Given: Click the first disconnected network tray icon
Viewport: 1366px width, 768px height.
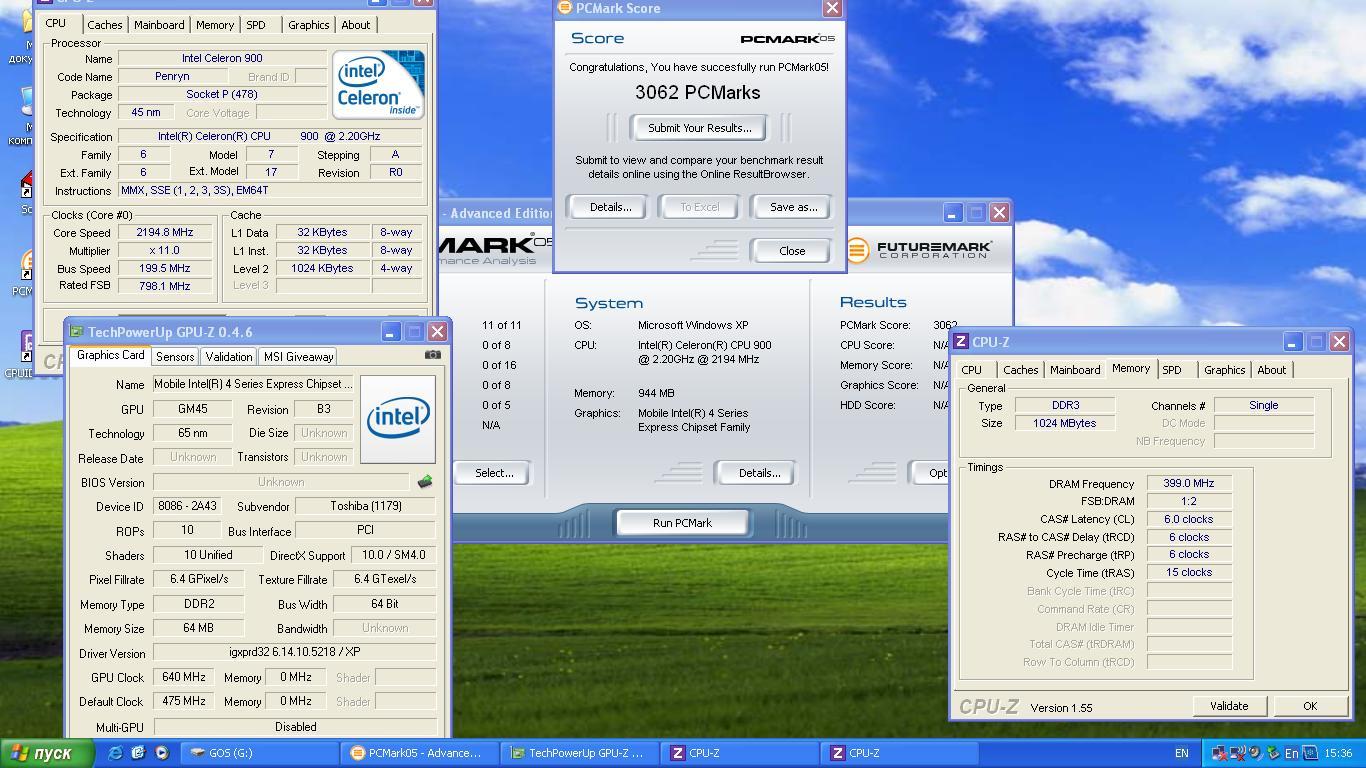Looking at the screenshot, I should 1219,753.
